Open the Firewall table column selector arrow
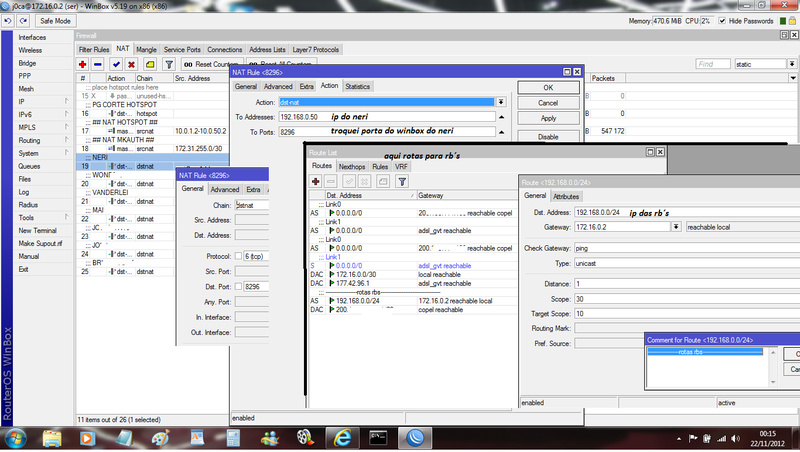Screen dimensions: 800x452 point(792,79)
